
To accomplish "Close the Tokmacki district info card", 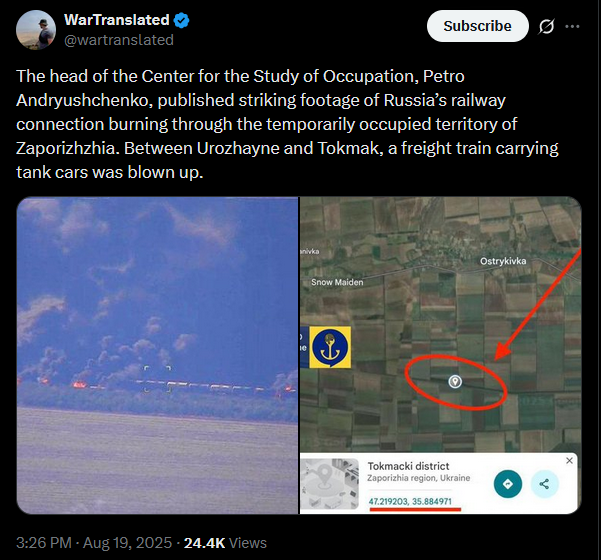I will 570,461.
